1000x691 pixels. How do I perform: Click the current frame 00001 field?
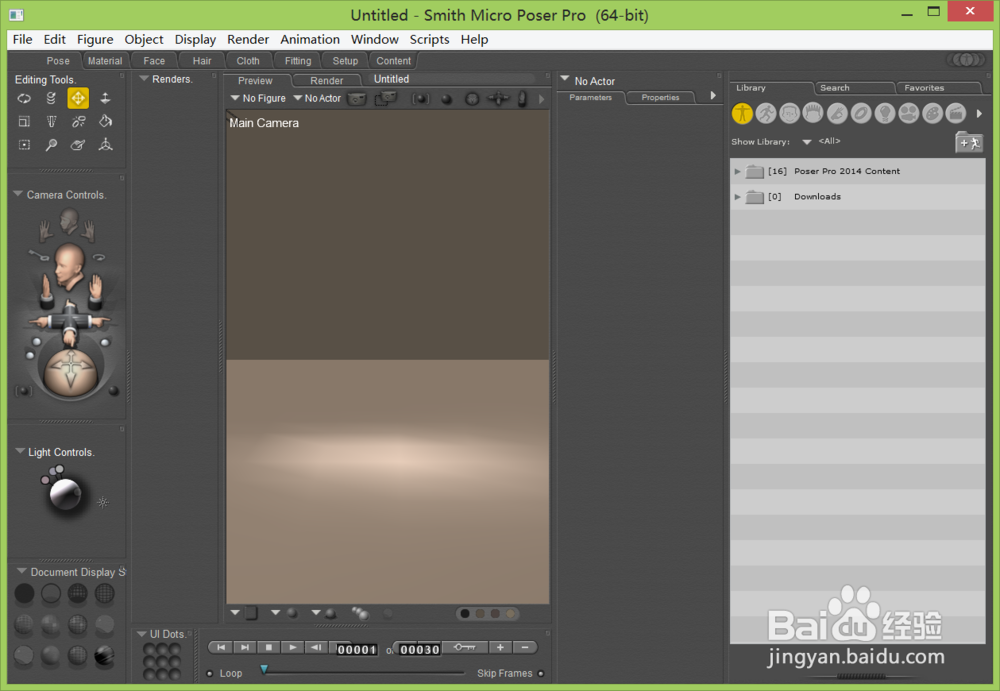(x=357, y=650)
